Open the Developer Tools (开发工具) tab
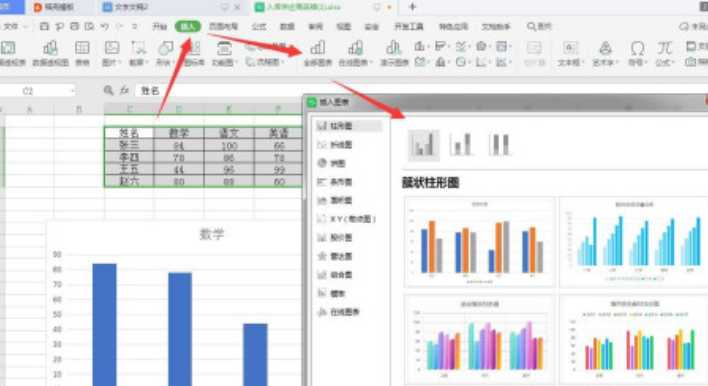 (x=409, y=27)
